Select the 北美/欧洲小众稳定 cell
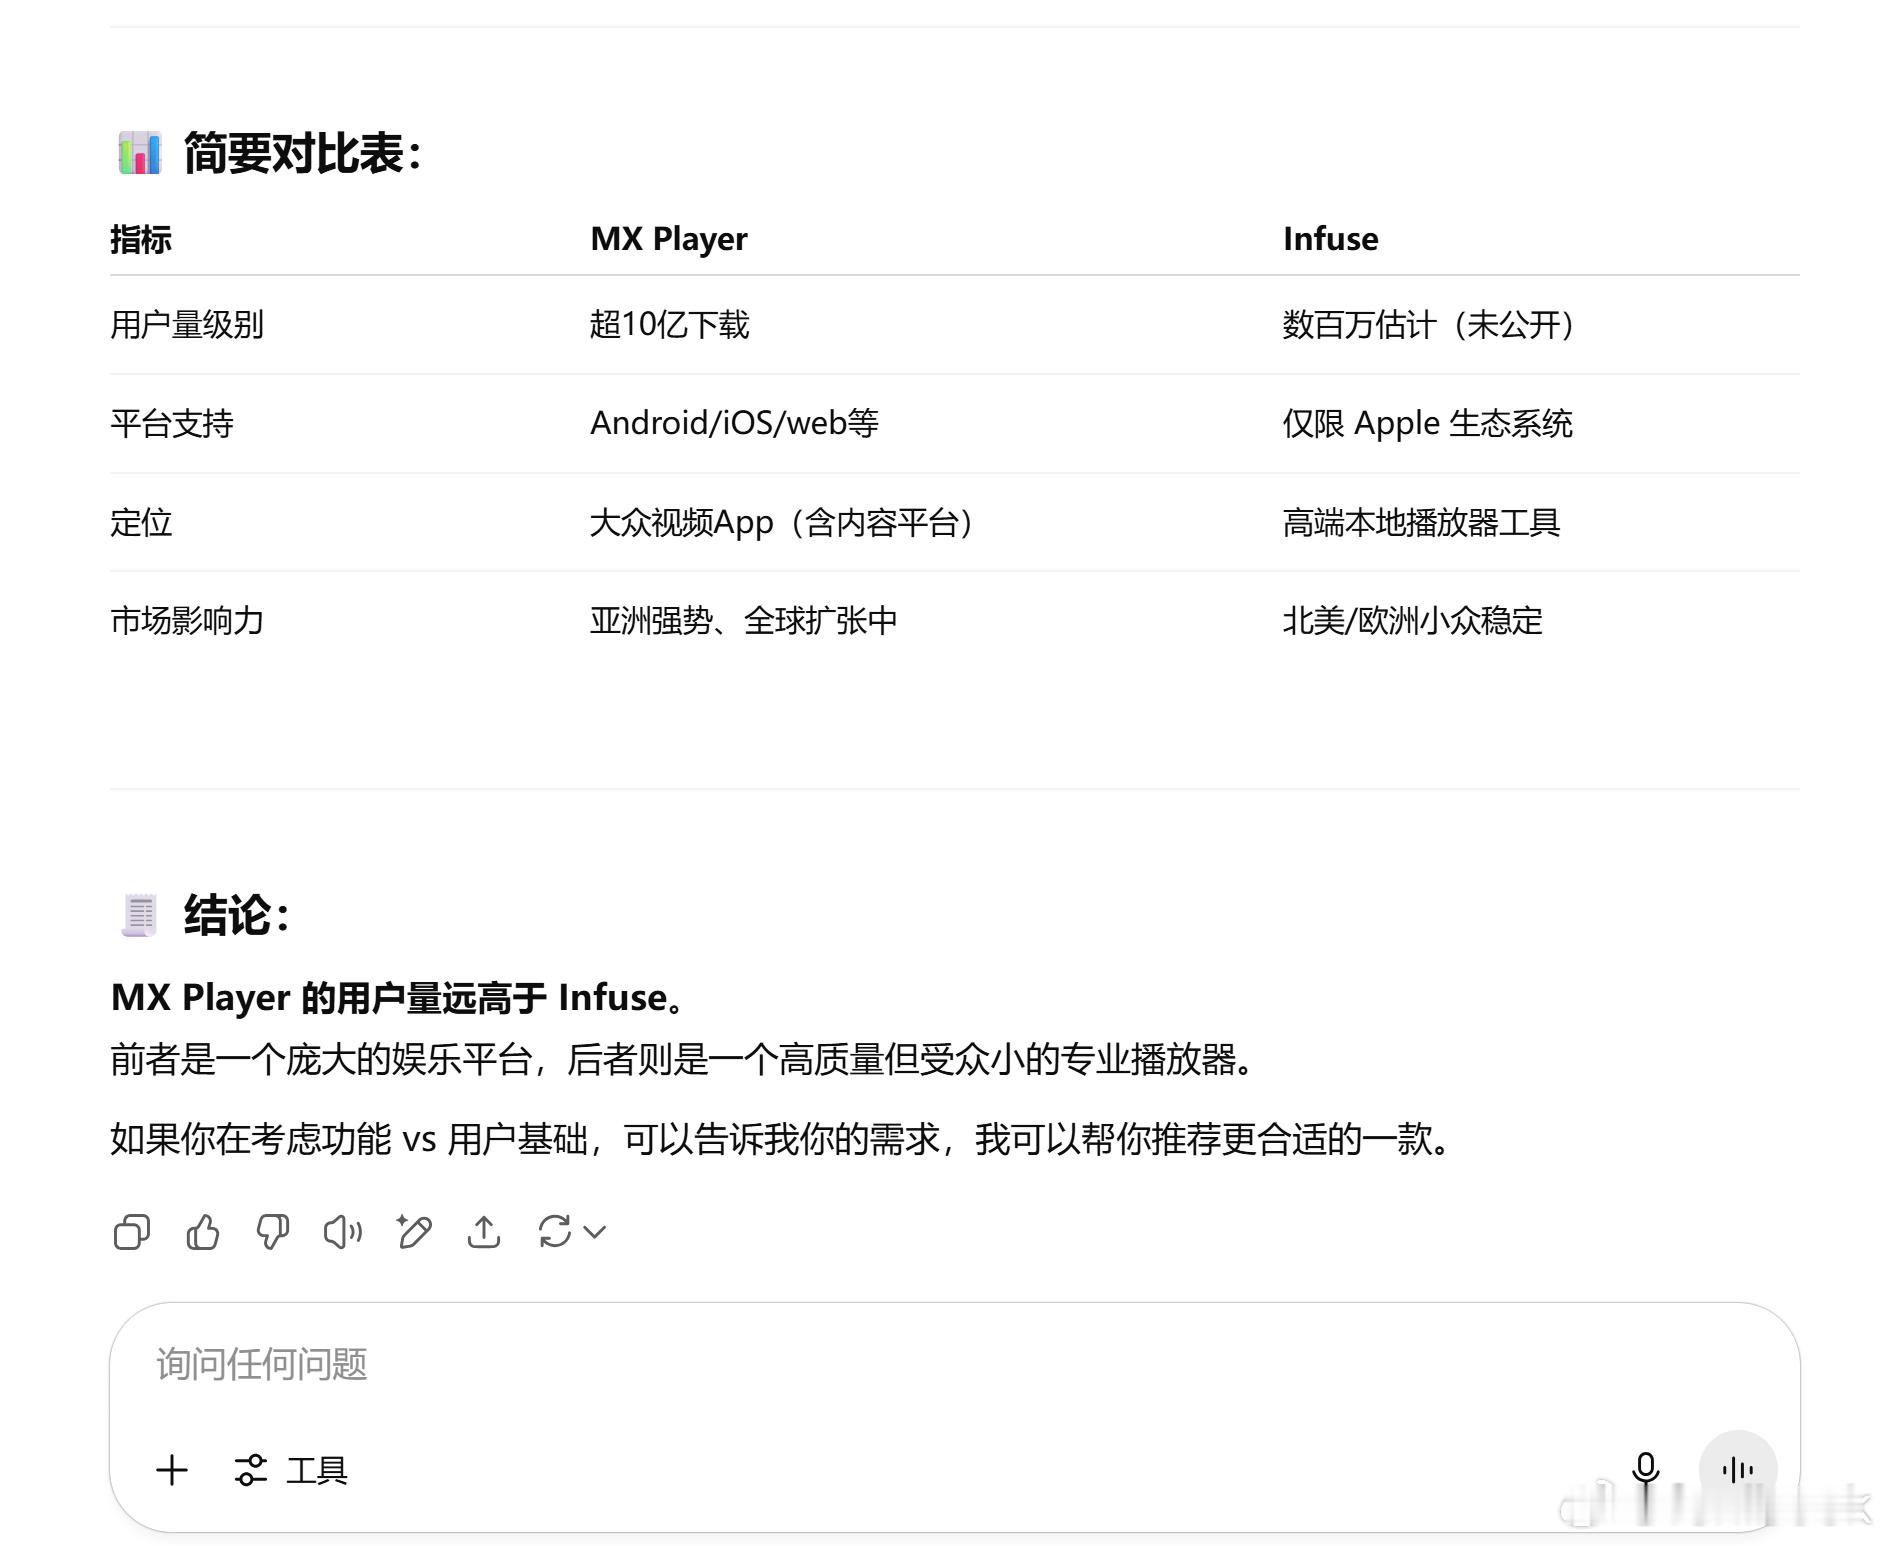The height and width of the screenshot is (1546, 1887). tap(1412, 621)
